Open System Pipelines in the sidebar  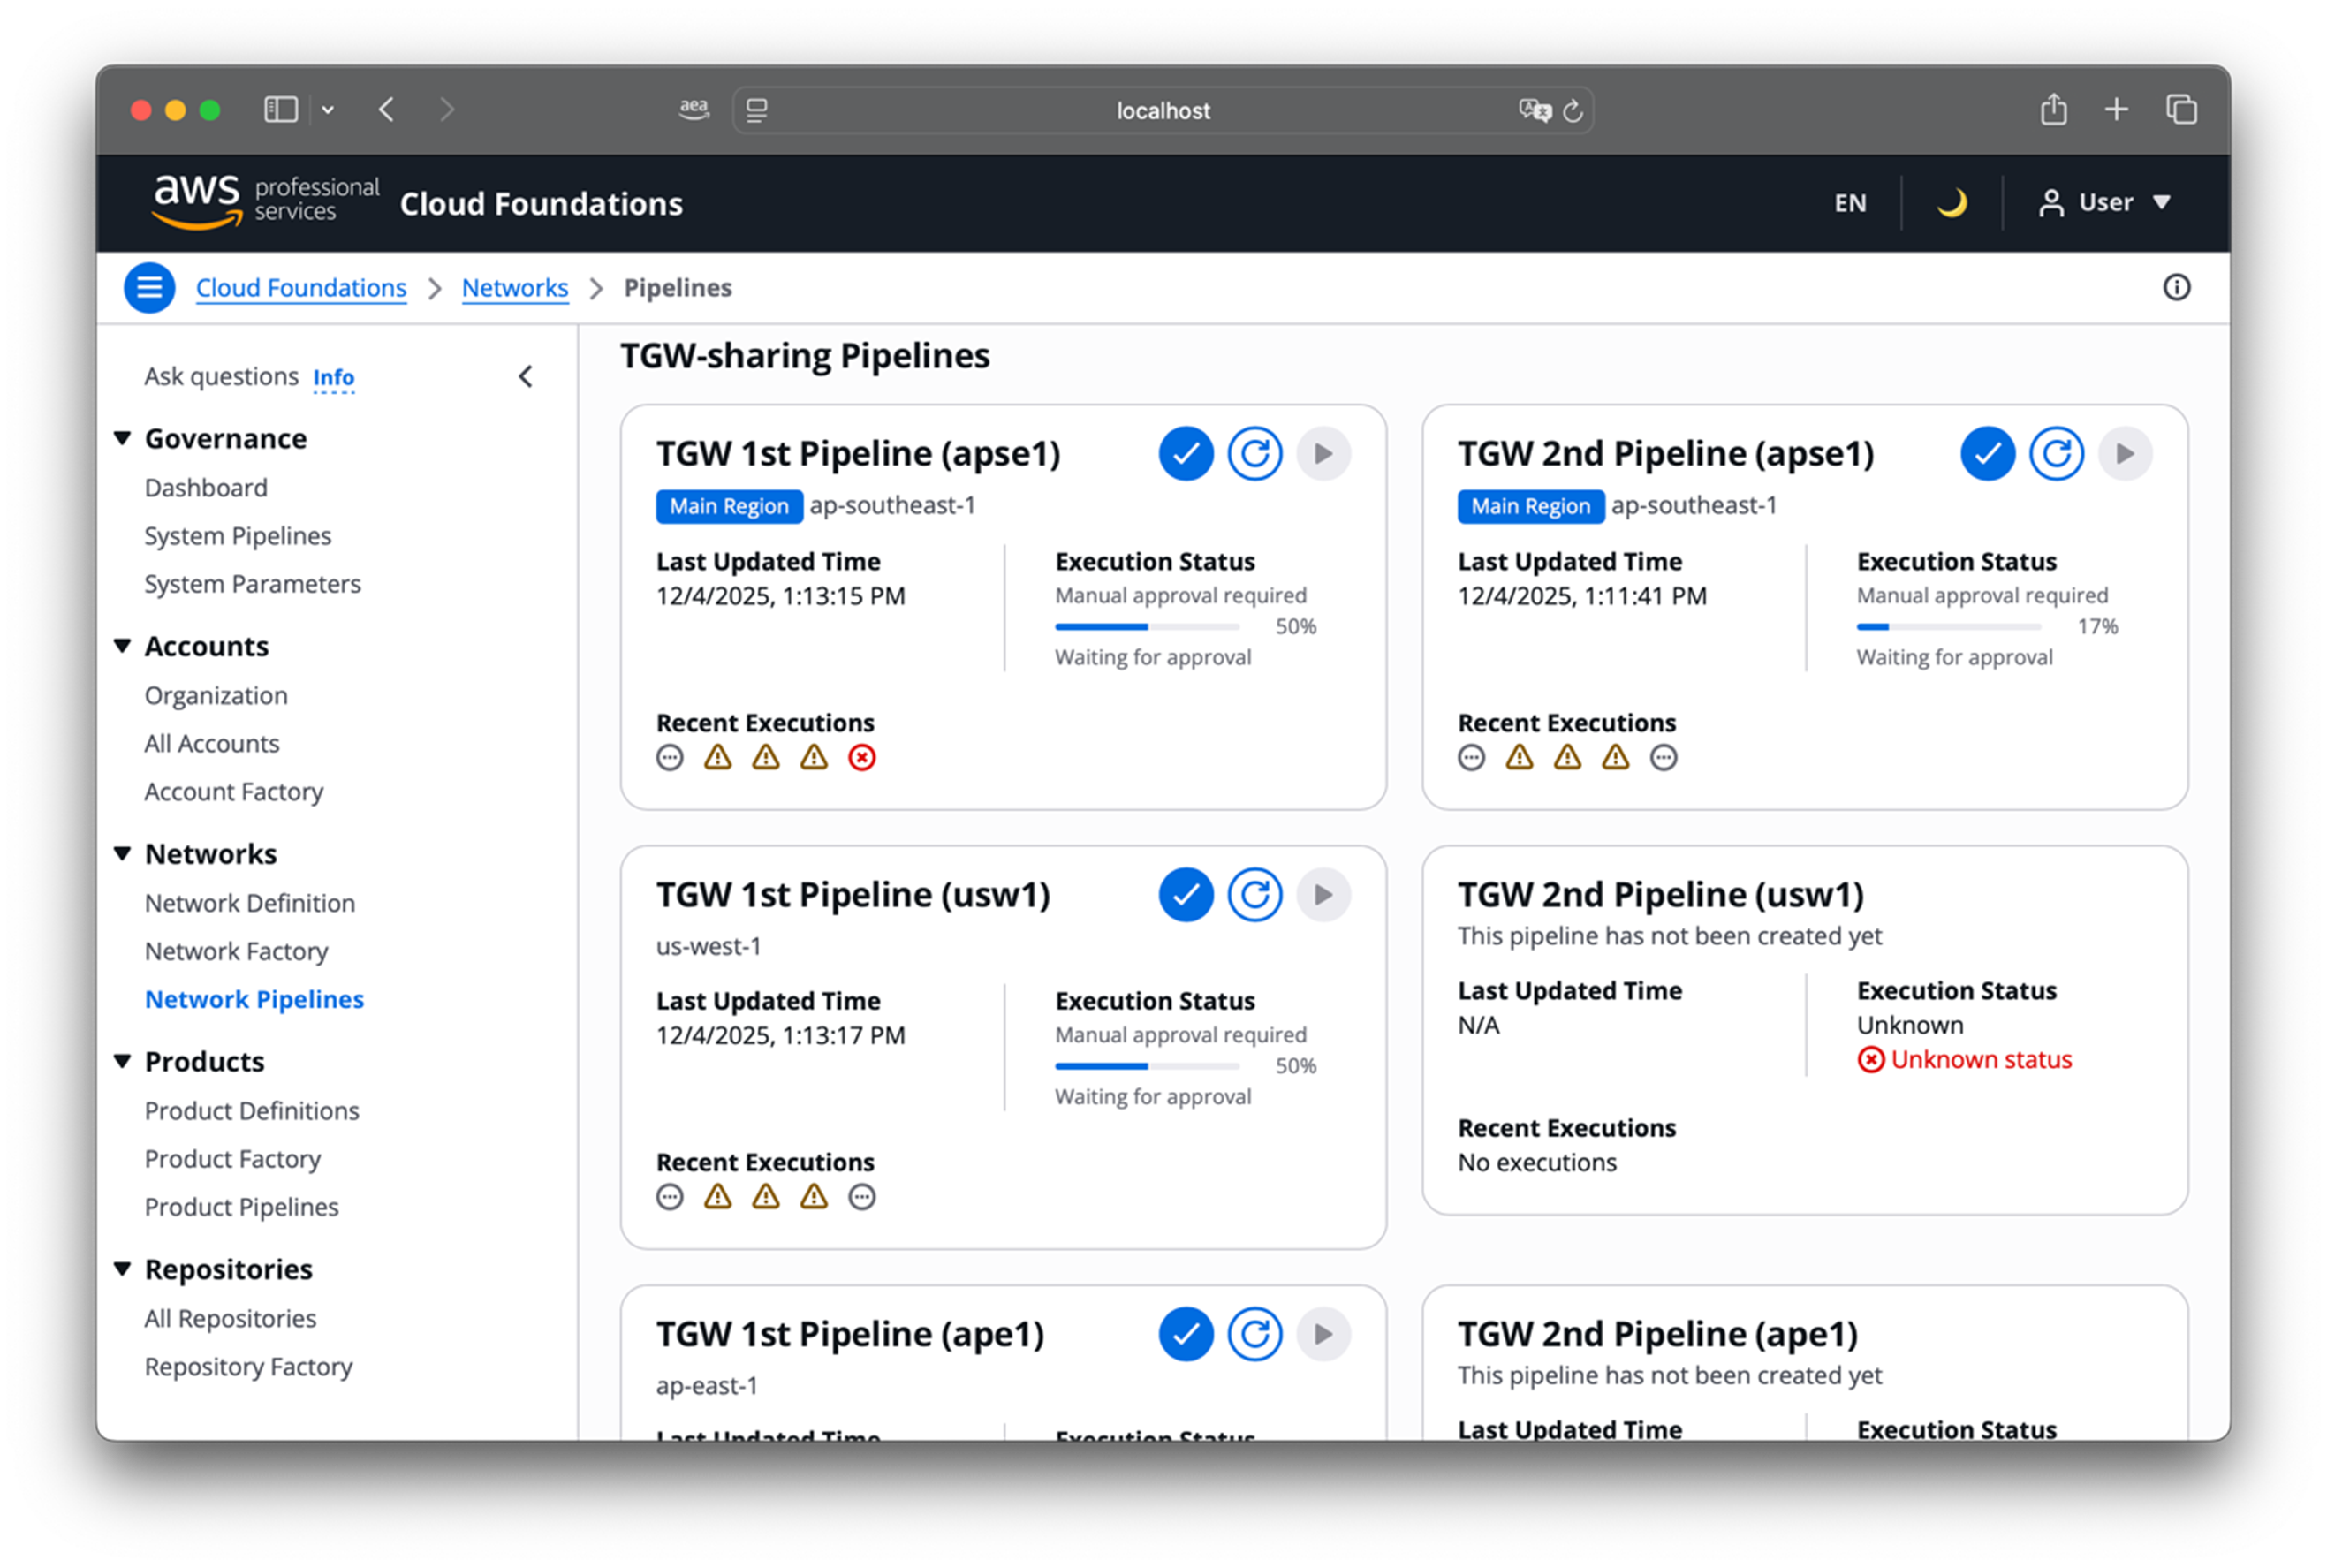point(237,536)
